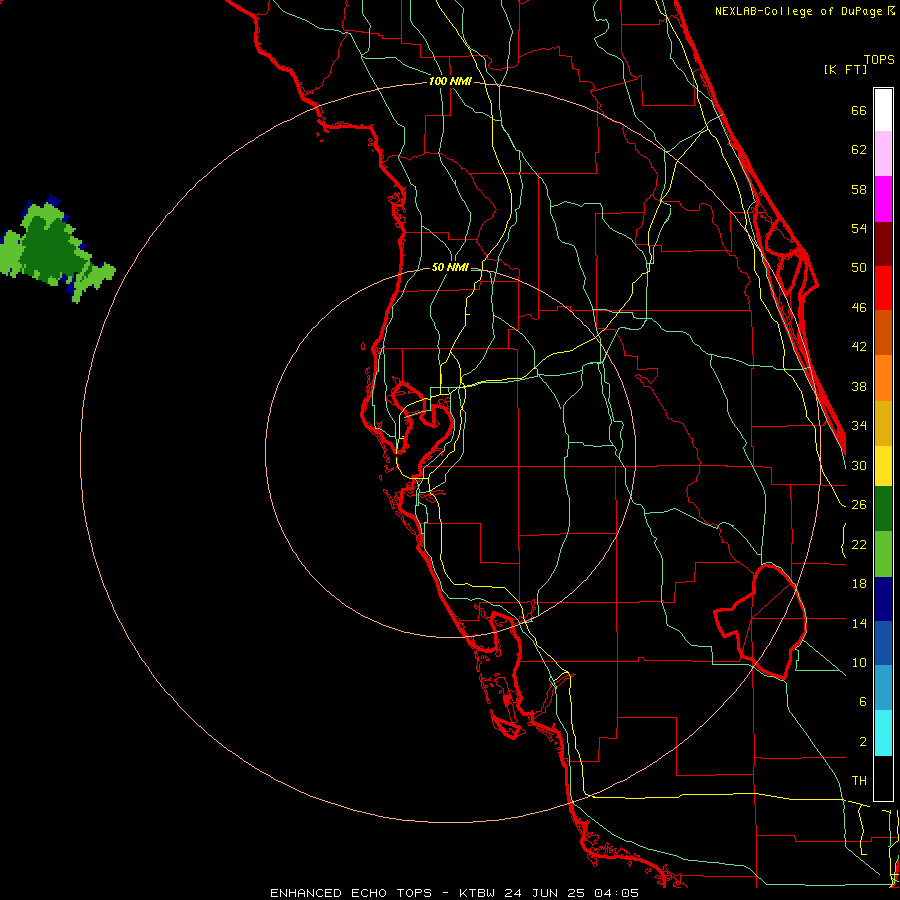Click the K FT units label
The image size is (900, 900).
tap(845, 69)
